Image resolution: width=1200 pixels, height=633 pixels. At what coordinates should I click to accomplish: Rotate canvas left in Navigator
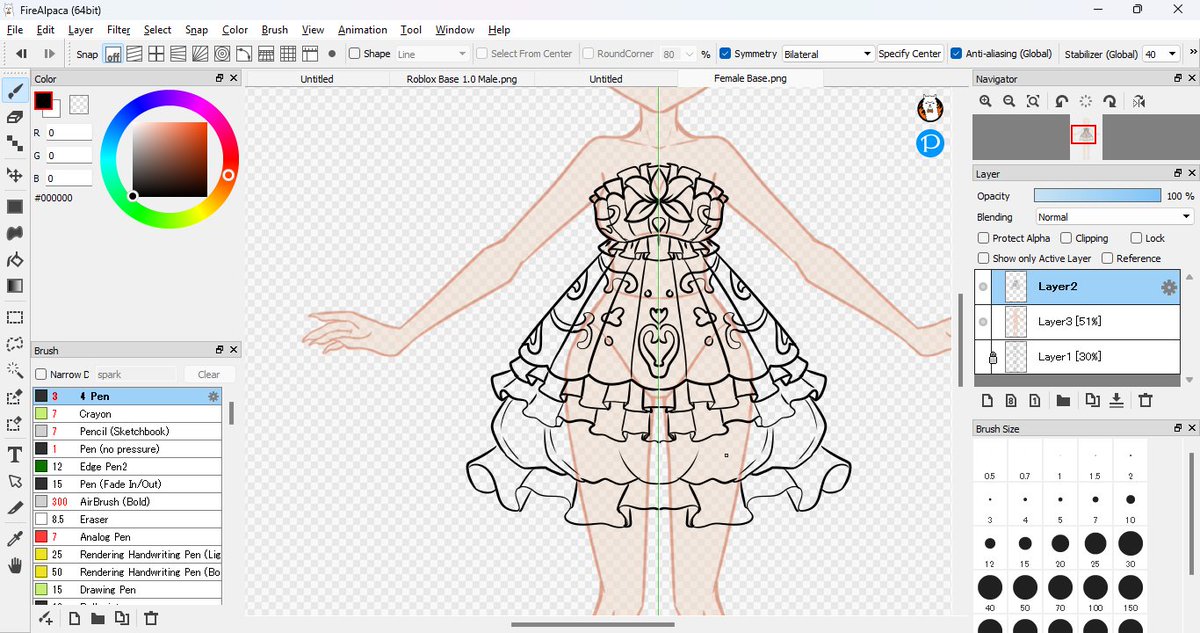pyautogui.click(x=1062, y=101)
